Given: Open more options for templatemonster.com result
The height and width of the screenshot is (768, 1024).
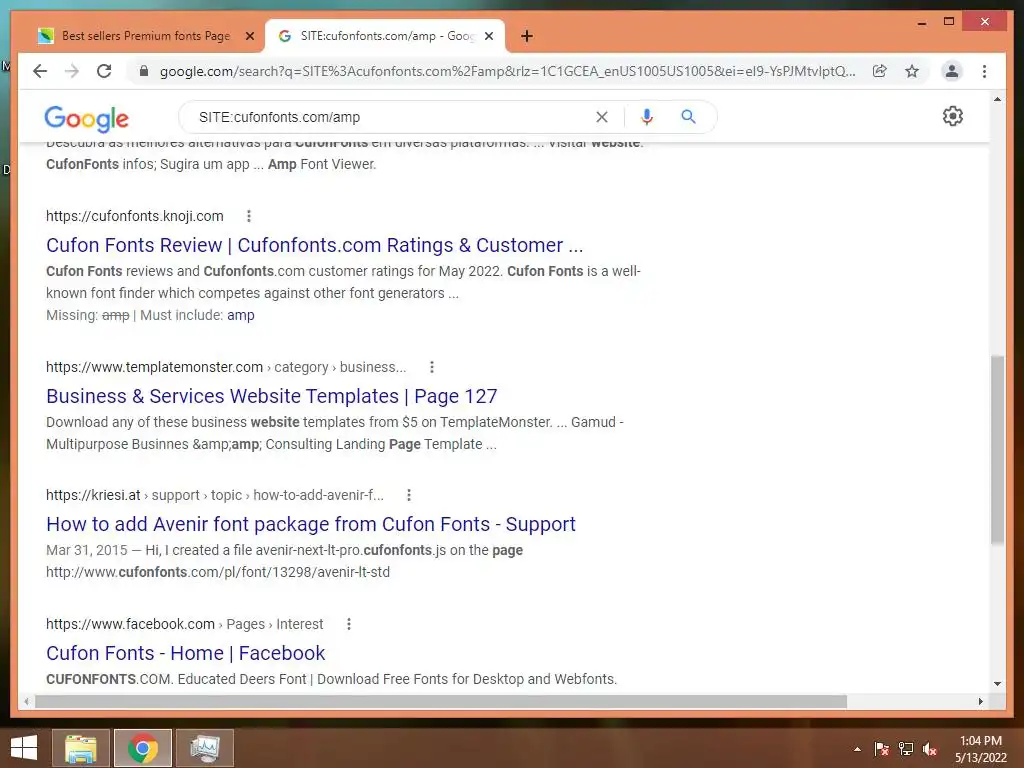Looking at the screenshot, I should coord(431,367).
